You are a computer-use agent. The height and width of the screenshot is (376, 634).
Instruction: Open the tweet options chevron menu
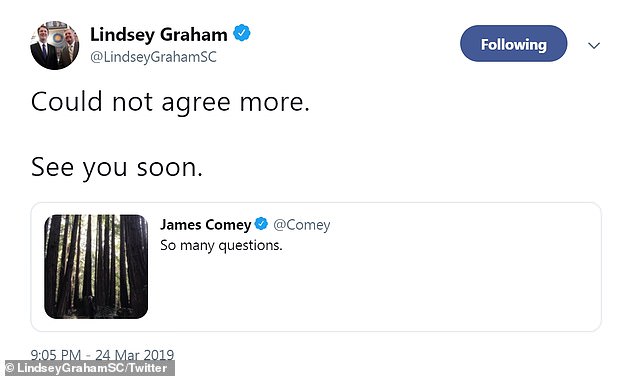(x=594, y=45)
